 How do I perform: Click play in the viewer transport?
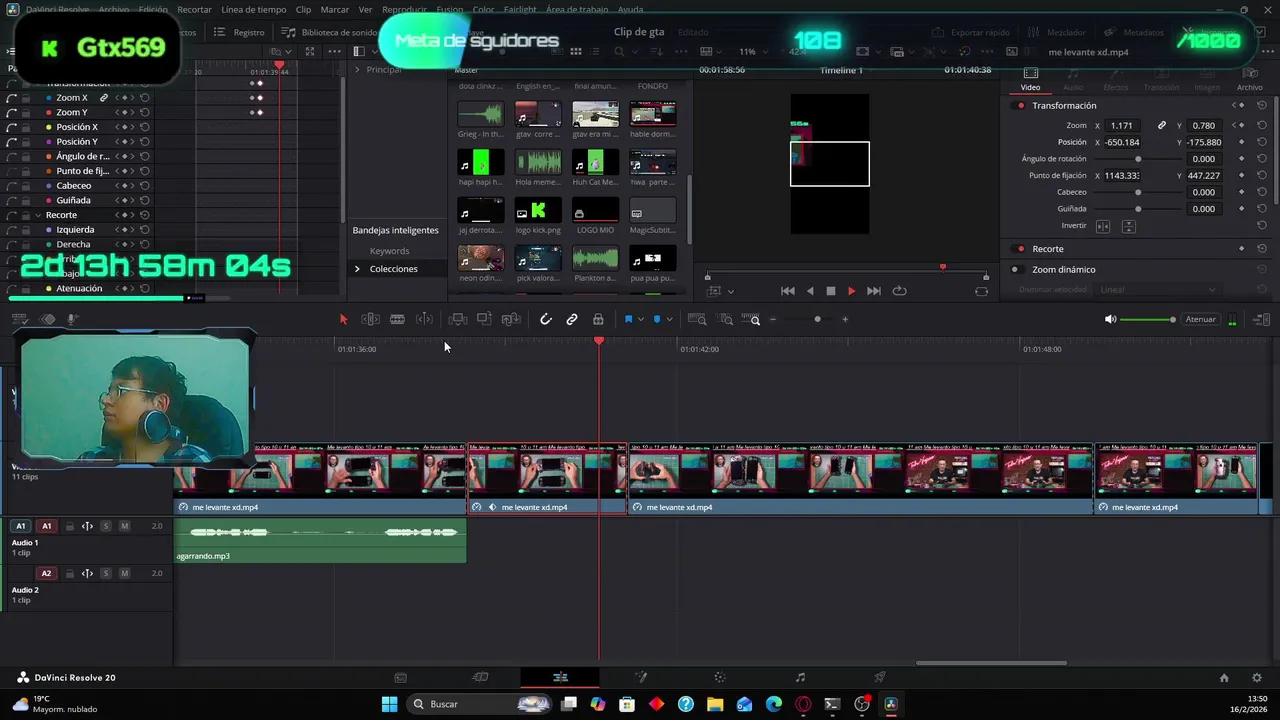click(851, 291)
